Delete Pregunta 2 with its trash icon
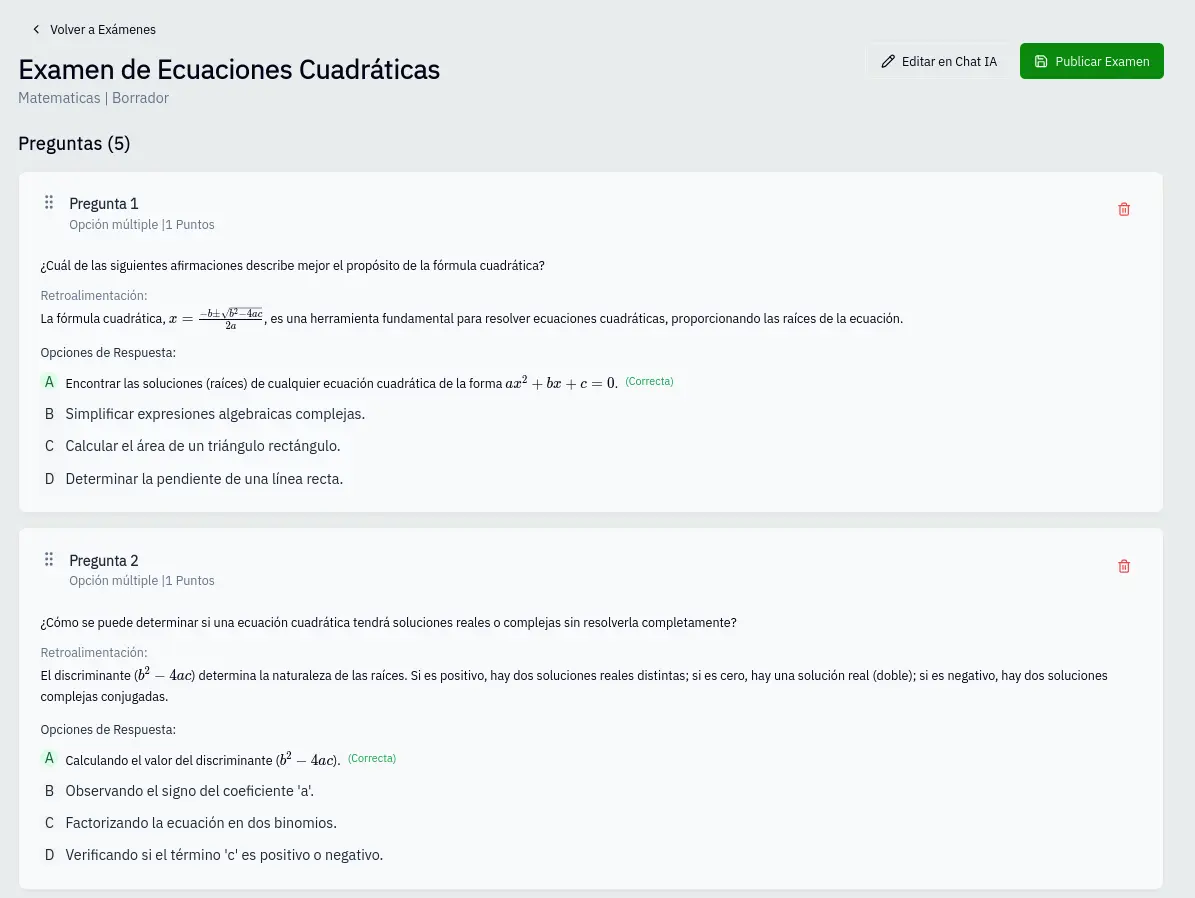 click(1124, 566)
